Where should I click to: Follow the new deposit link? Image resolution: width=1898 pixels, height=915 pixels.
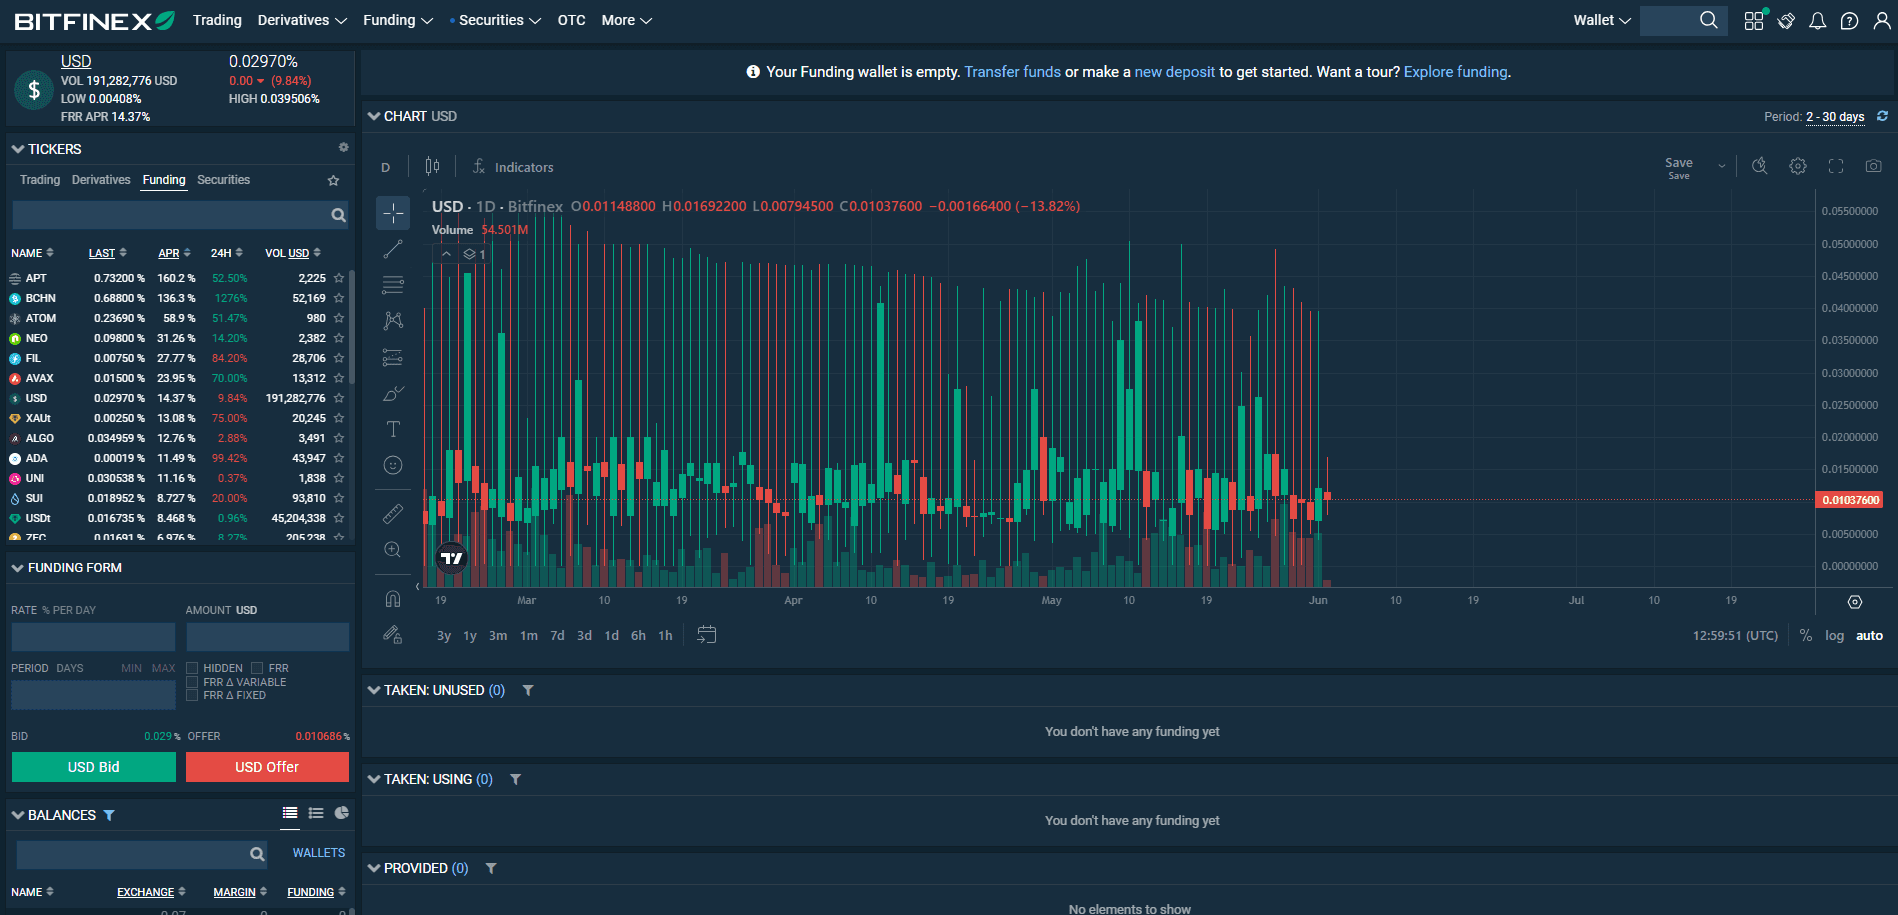[x=1174, y=72]
